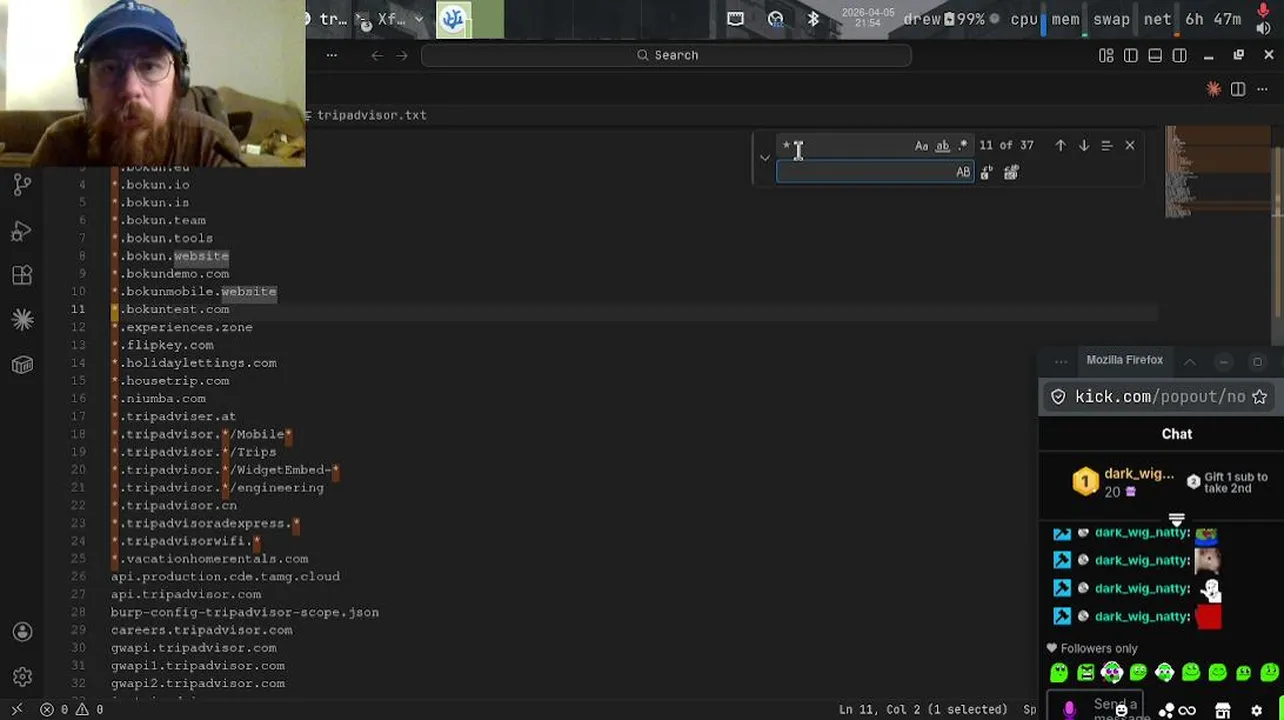This screenshot has width=1284, height=720.
Task: Collapse the chat leaderboard handle
Action: click(1176, 519)
